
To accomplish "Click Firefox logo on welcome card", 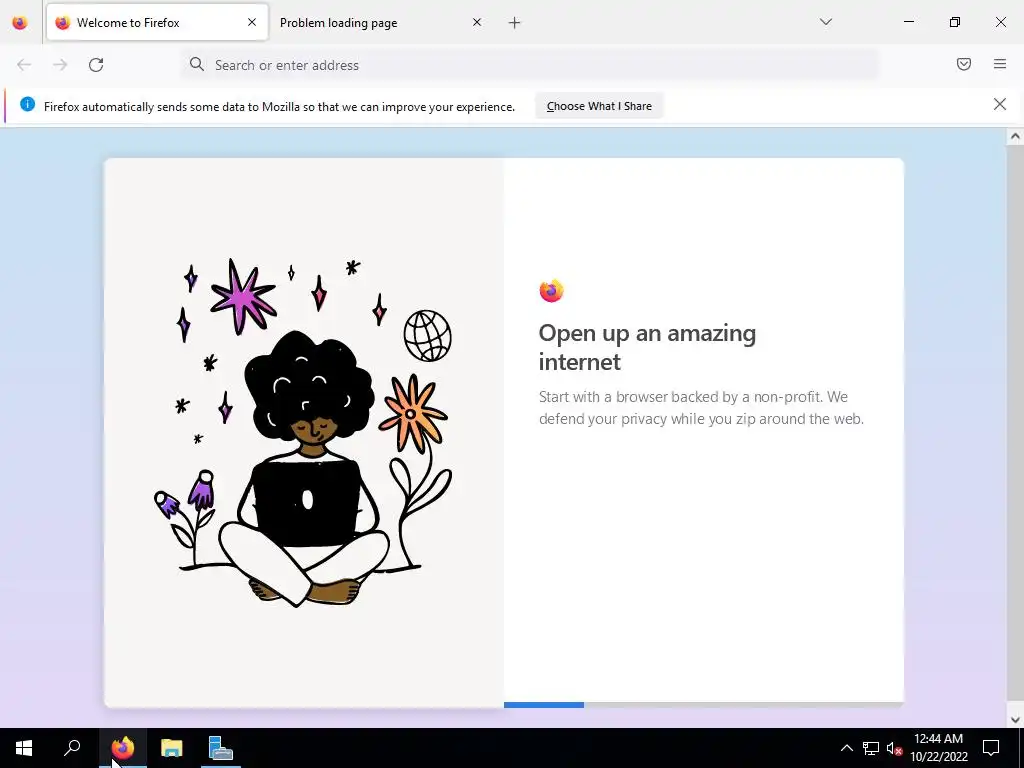I will (x=551, y=291).
